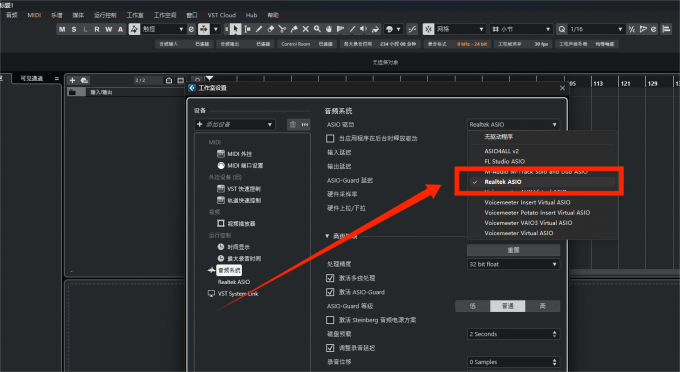Adjust the 2 Seconds disk preload stepper

554,334
